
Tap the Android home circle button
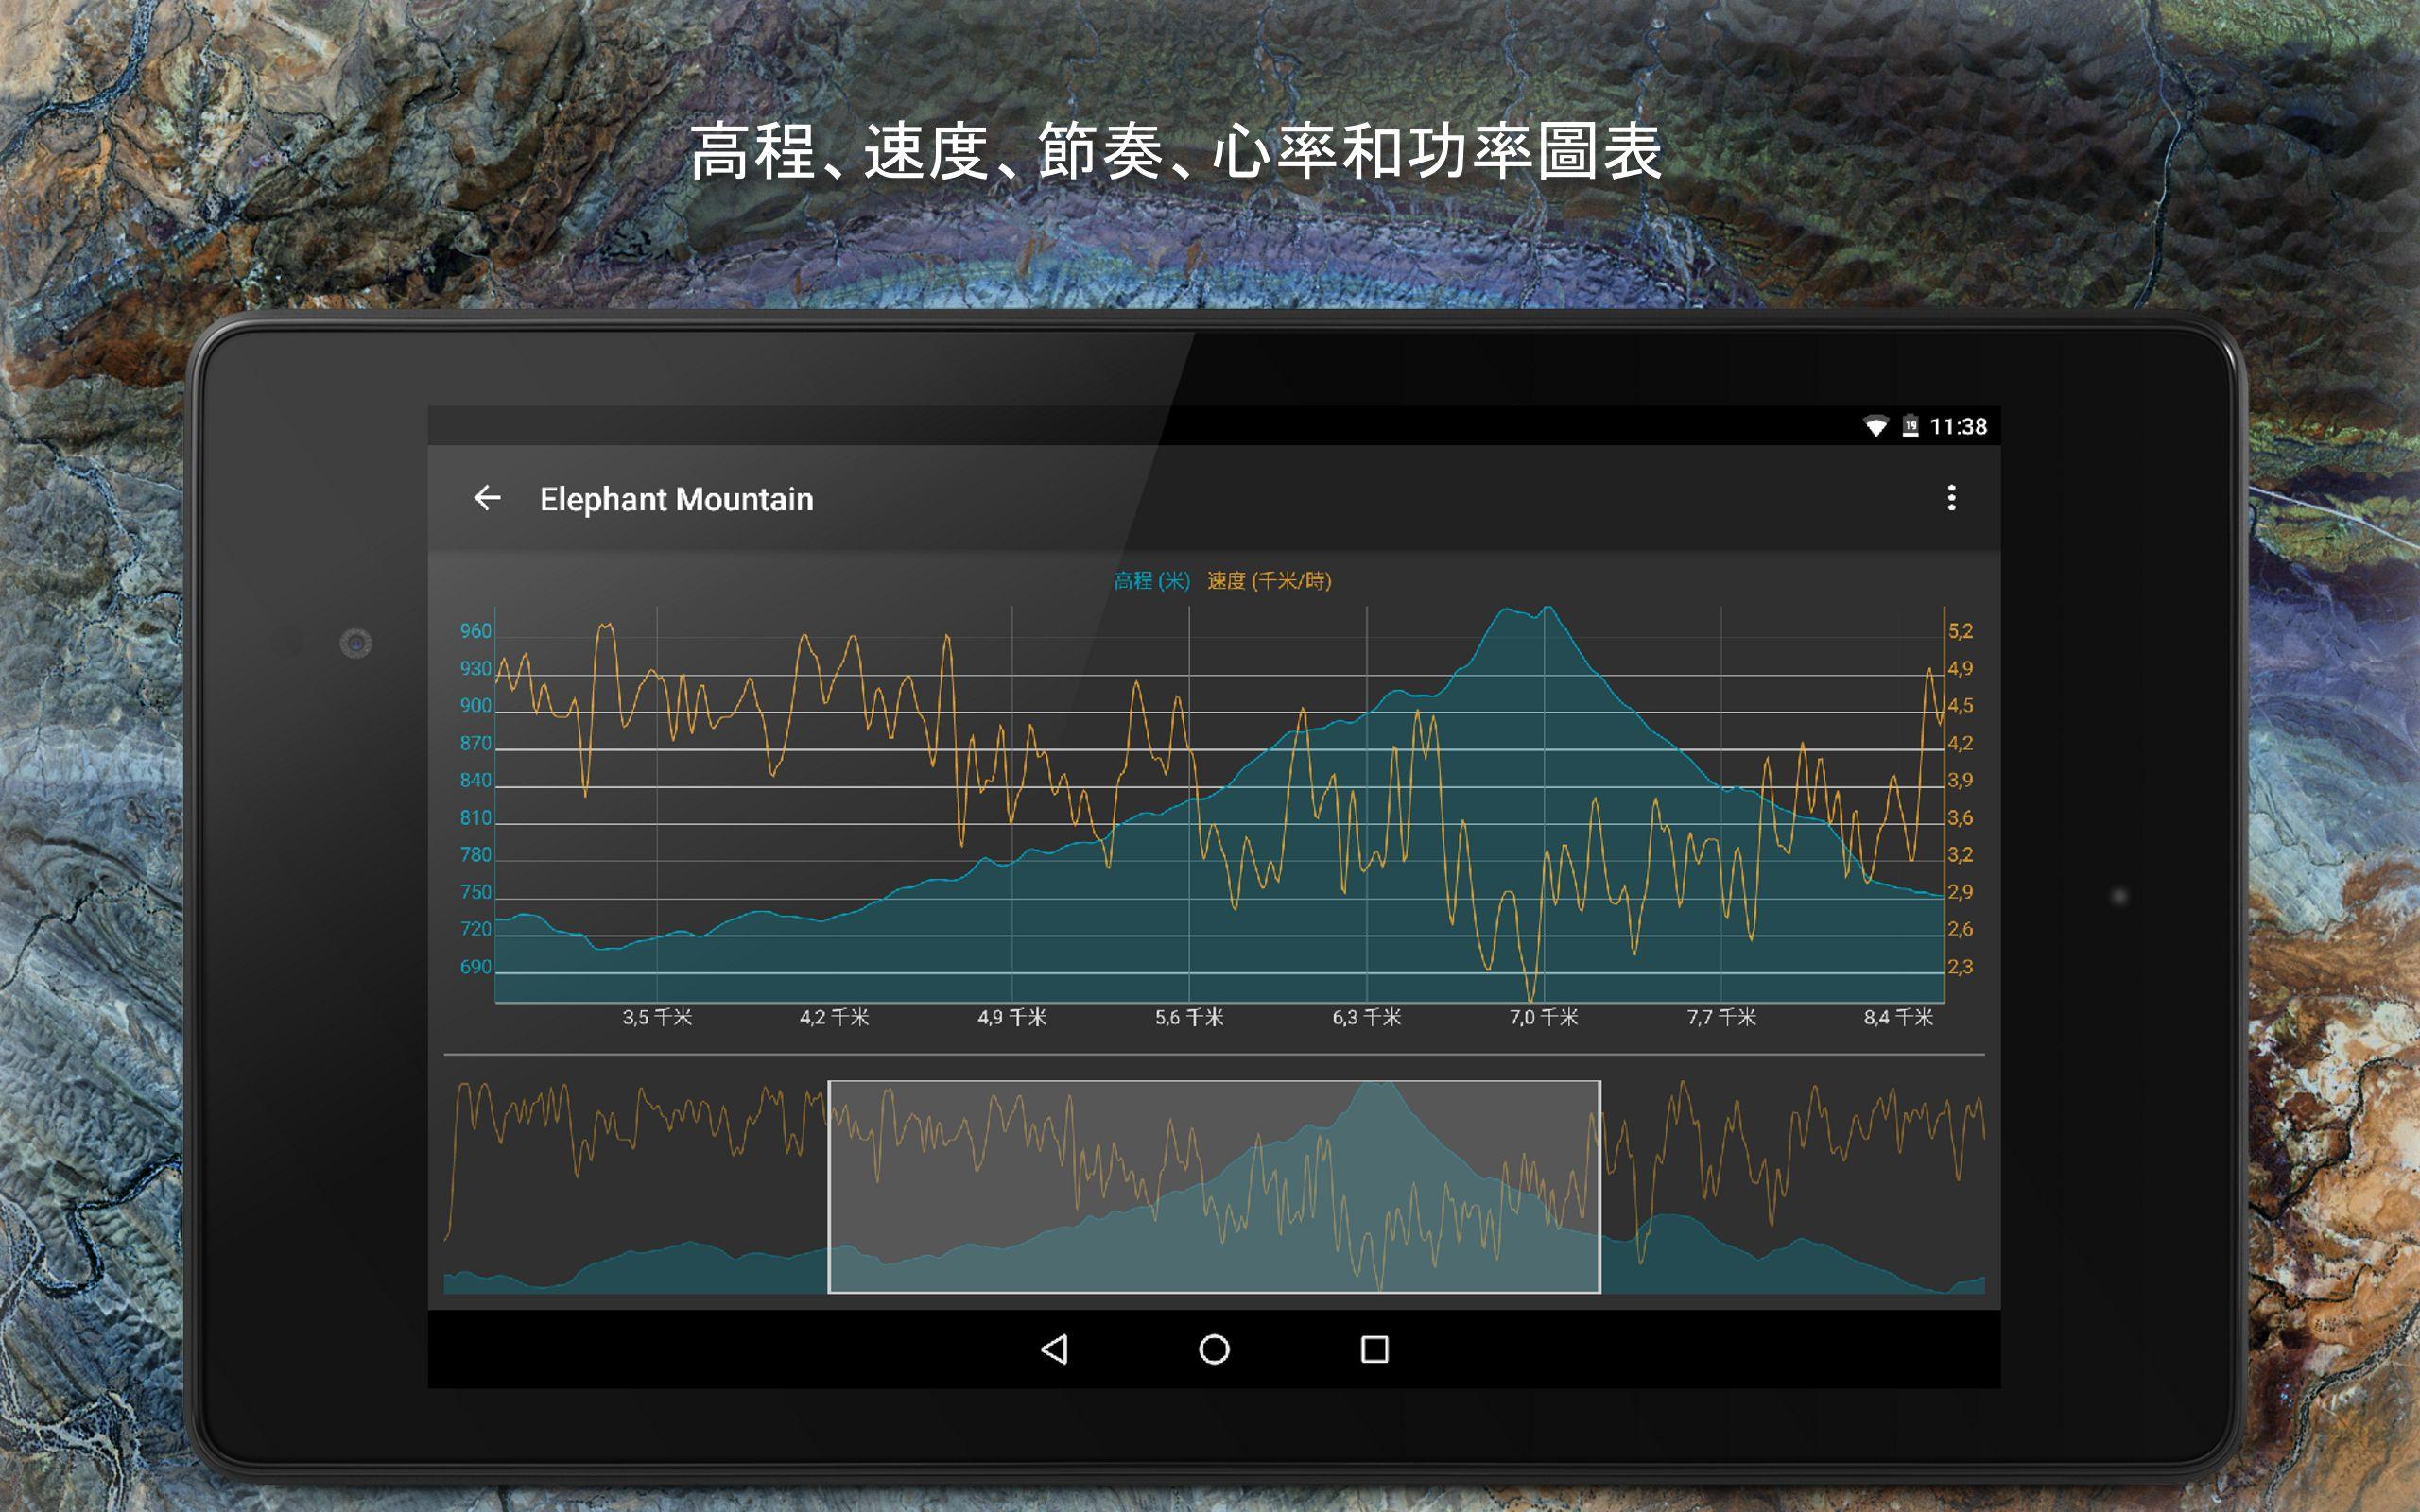pos(1214,1349)
